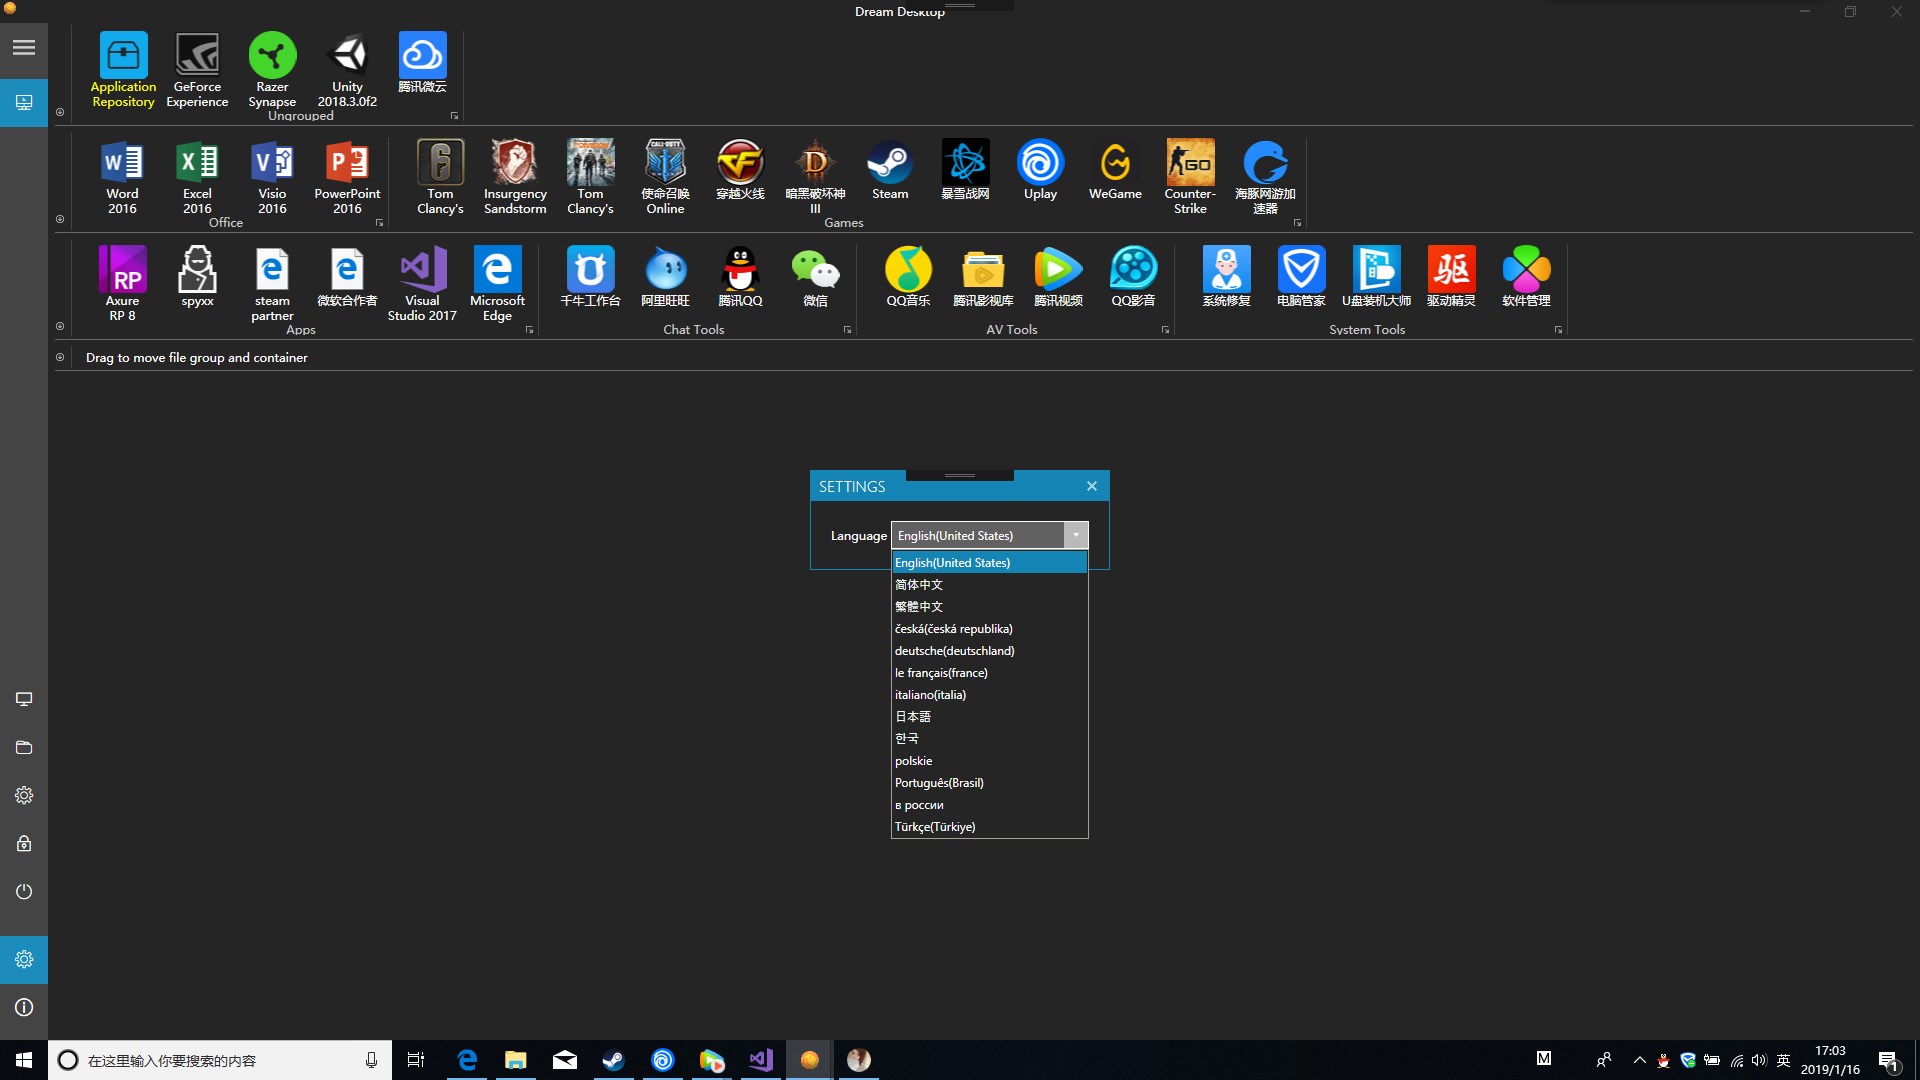This screenshot has width=1920, height=1080.
Task: Launch 使命召唤 Online
Action: [665, 177]
